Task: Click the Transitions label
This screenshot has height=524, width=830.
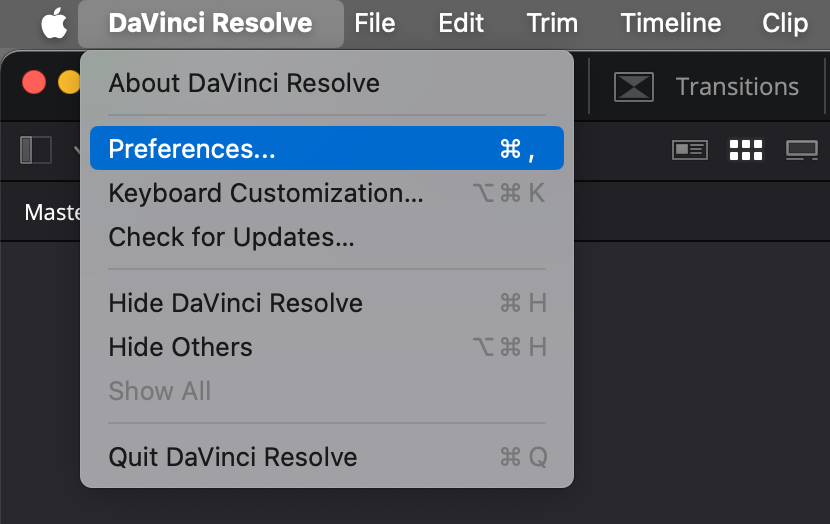Action: tap(737, 86)
